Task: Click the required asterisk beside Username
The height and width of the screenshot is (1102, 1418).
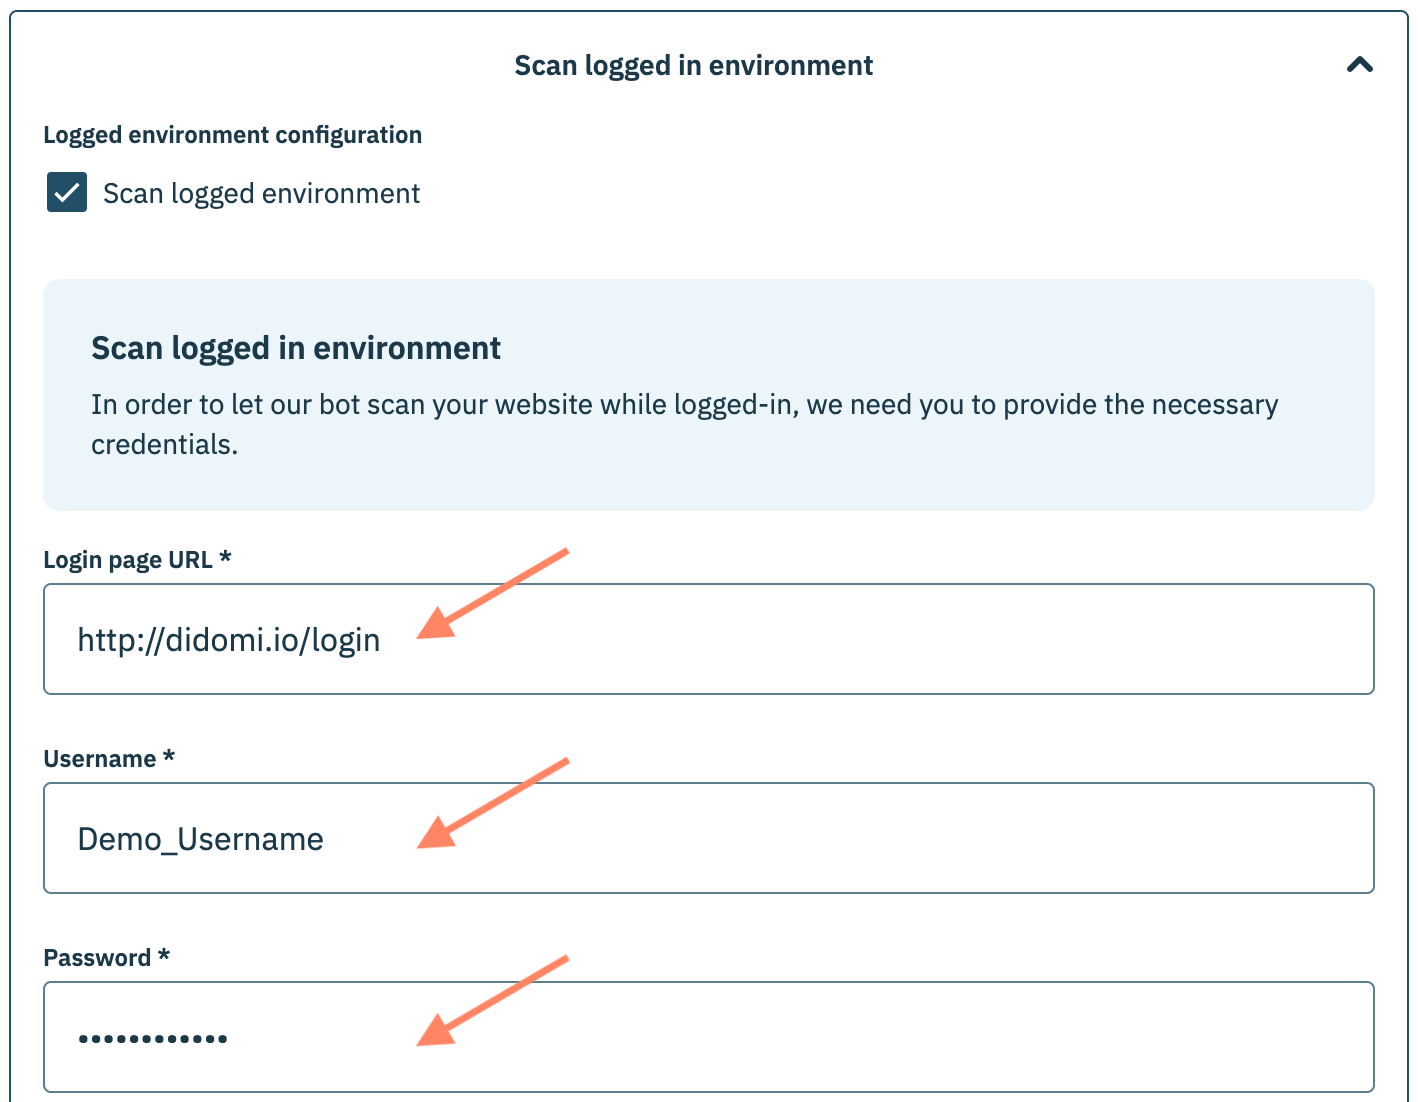Action: pos(169,757)
